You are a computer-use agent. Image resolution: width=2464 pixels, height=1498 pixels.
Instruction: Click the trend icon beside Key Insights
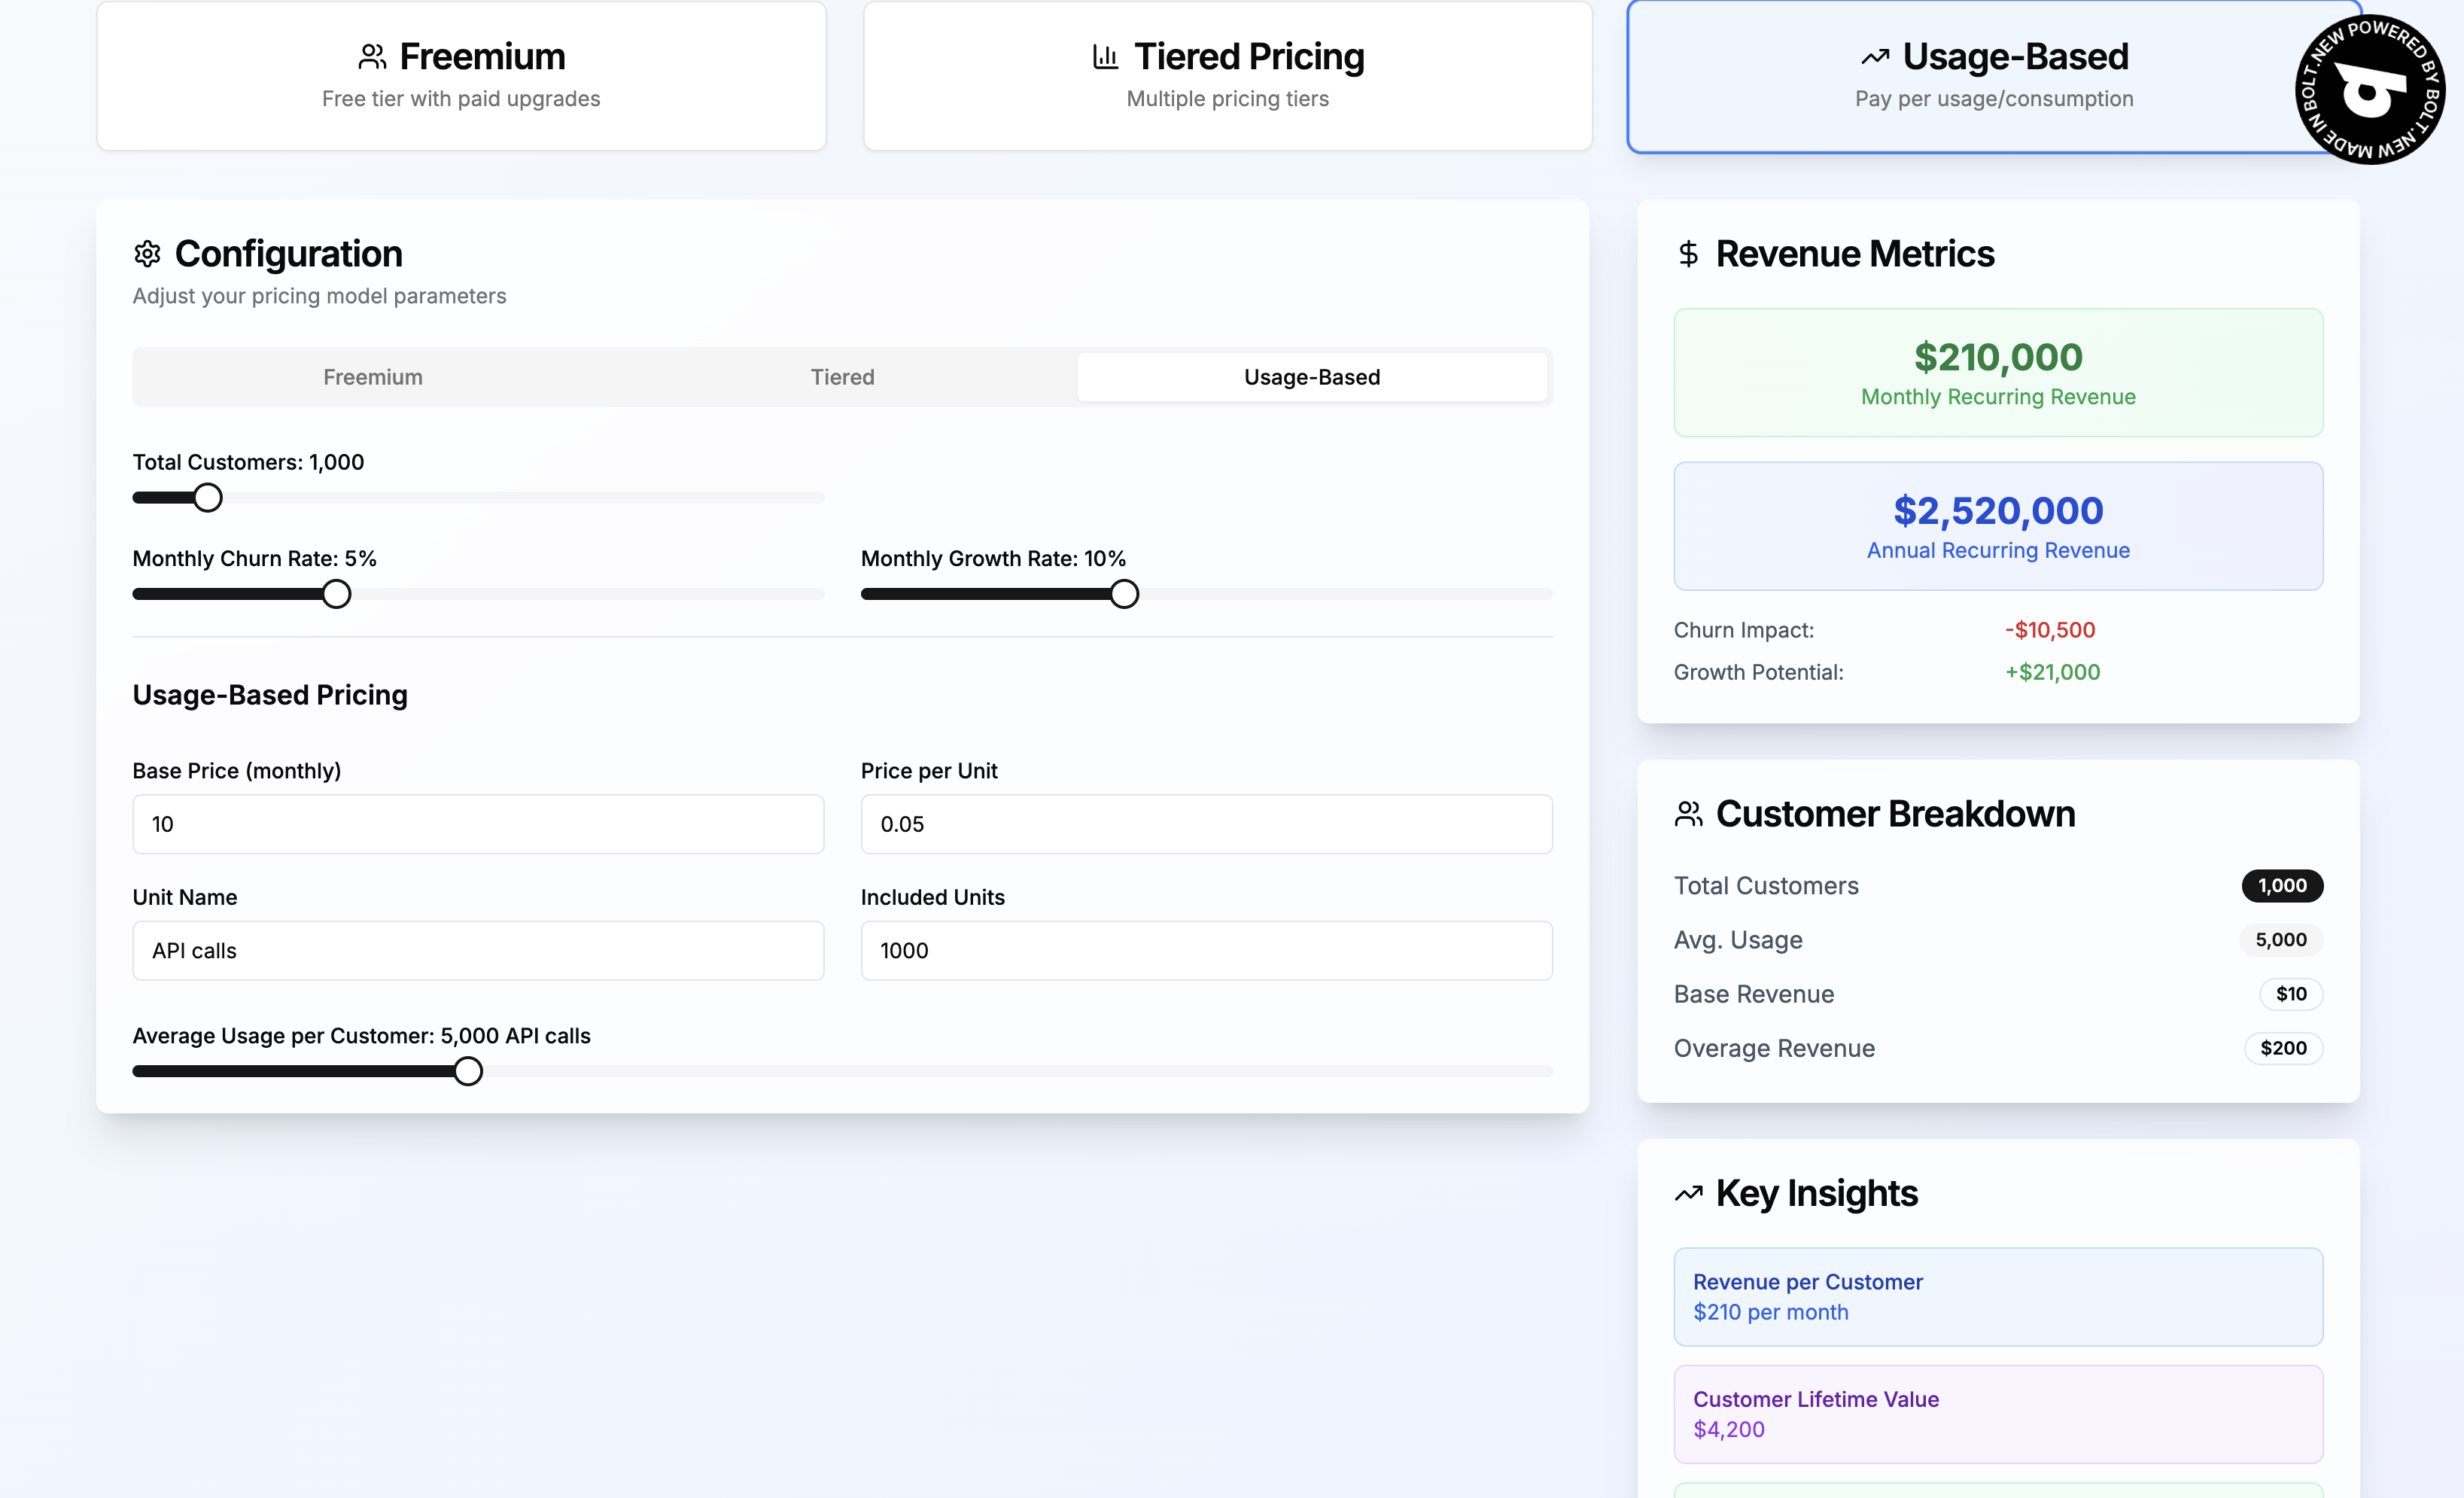coord(1689,1193)
